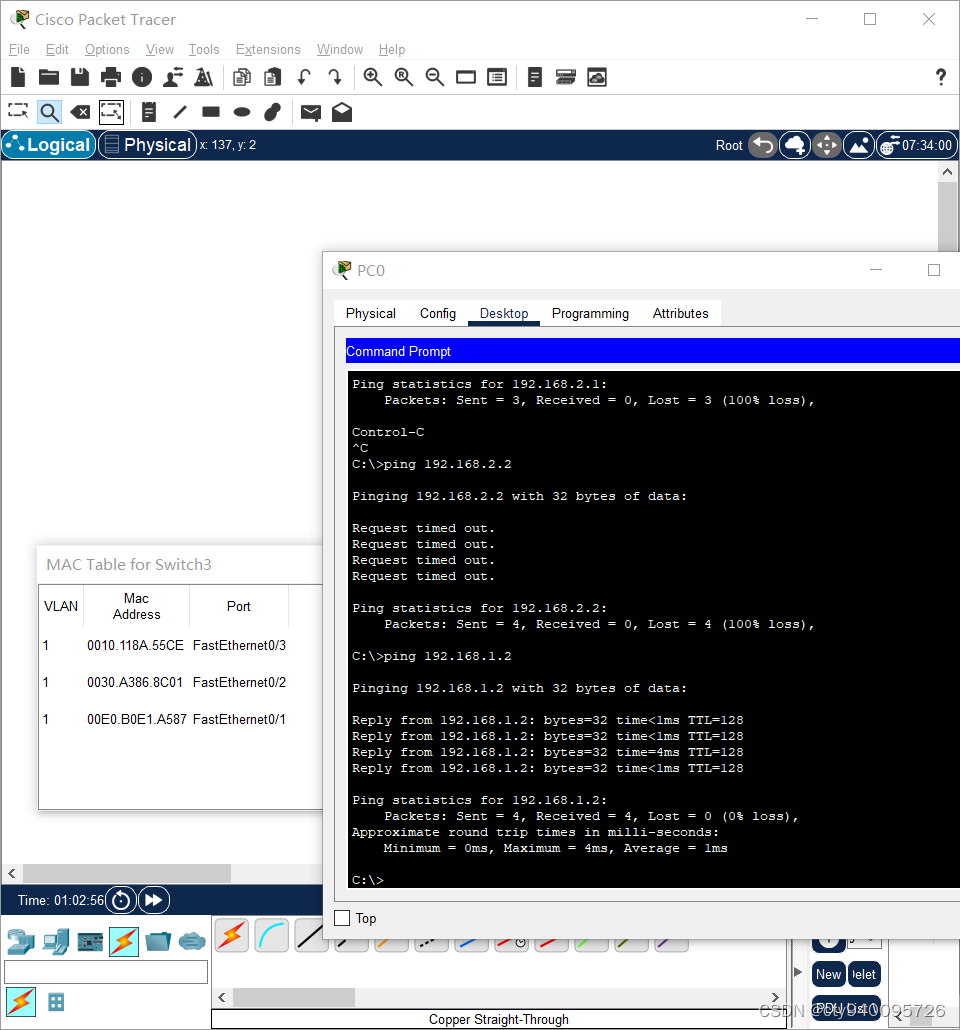Click the New scenario button
This screenshot has height=1030, width=960.
click(829, 974)
